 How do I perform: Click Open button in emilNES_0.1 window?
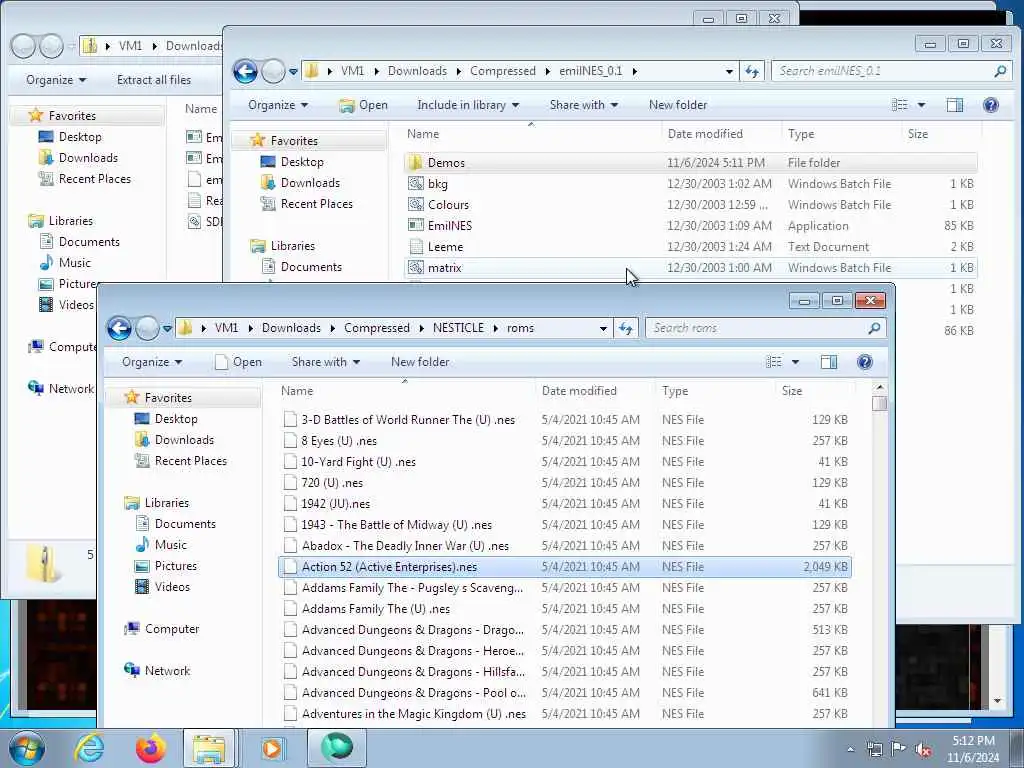pos(364,105)
